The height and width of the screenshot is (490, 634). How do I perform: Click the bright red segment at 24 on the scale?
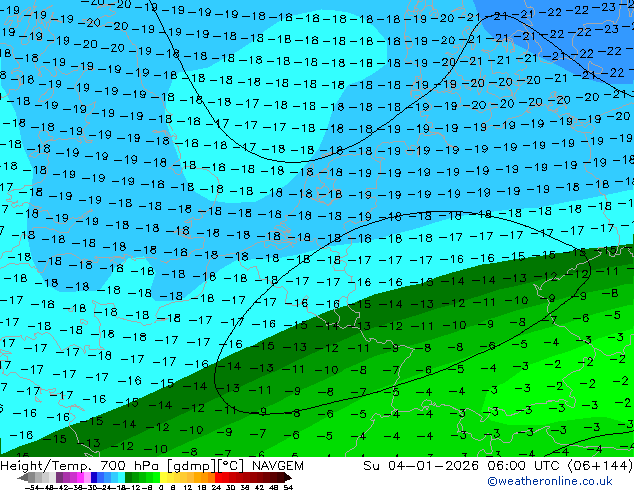218,477
